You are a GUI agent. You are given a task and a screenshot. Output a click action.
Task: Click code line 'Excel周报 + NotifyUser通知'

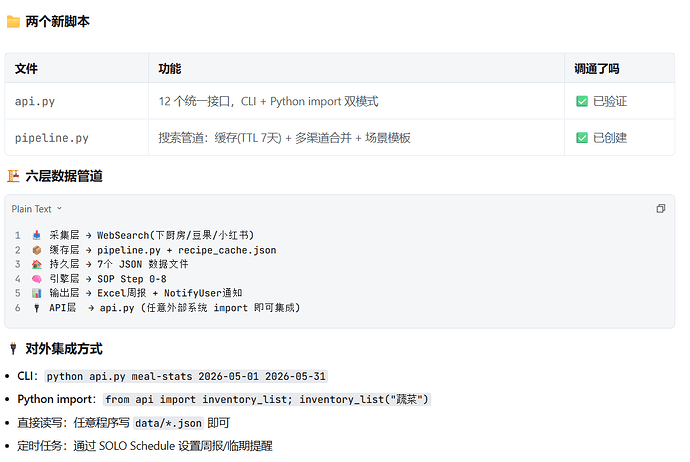[169, 293]
